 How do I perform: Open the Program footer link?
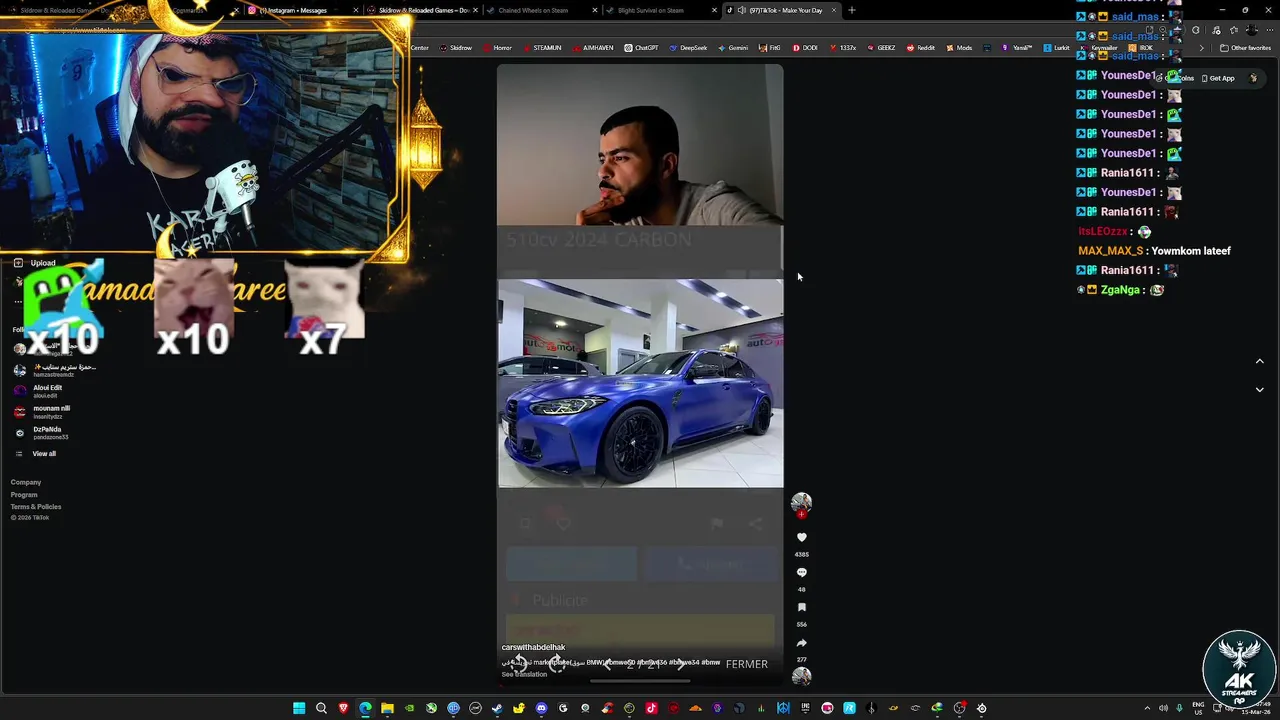(x=24, y=494)
